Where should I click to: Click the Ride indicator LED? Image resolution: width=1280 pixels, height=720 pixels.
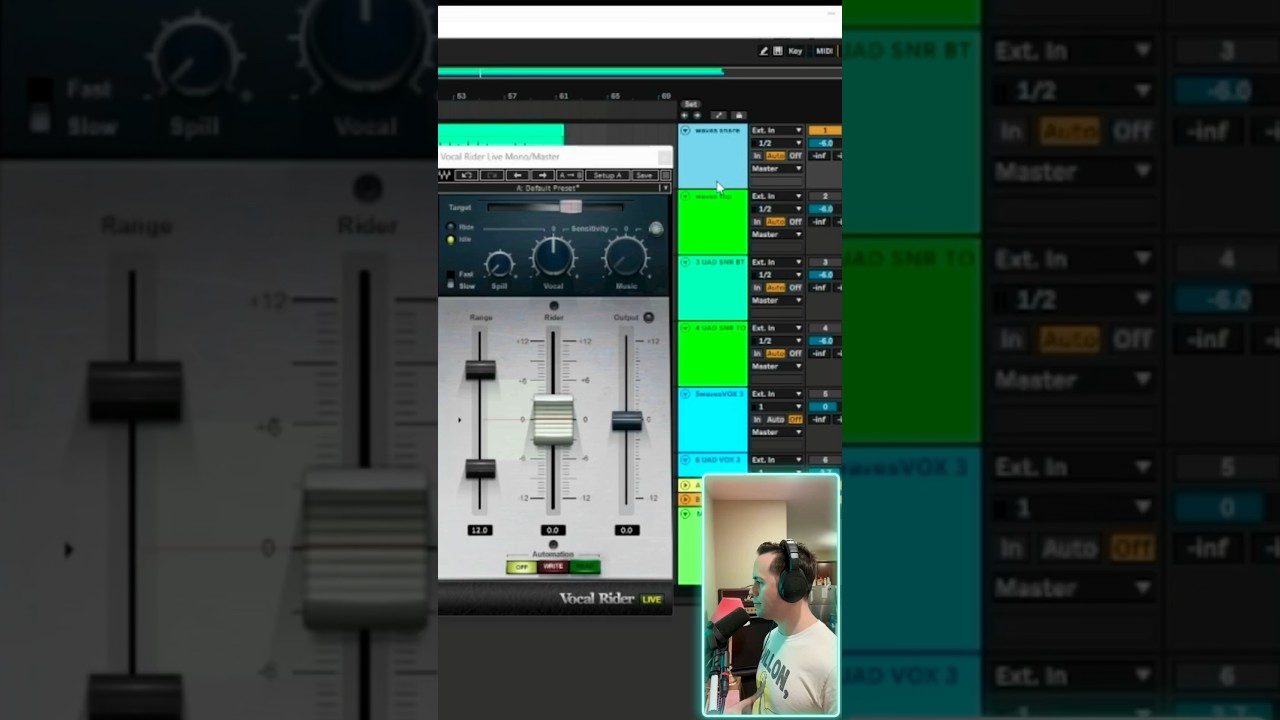pos(450,227)
